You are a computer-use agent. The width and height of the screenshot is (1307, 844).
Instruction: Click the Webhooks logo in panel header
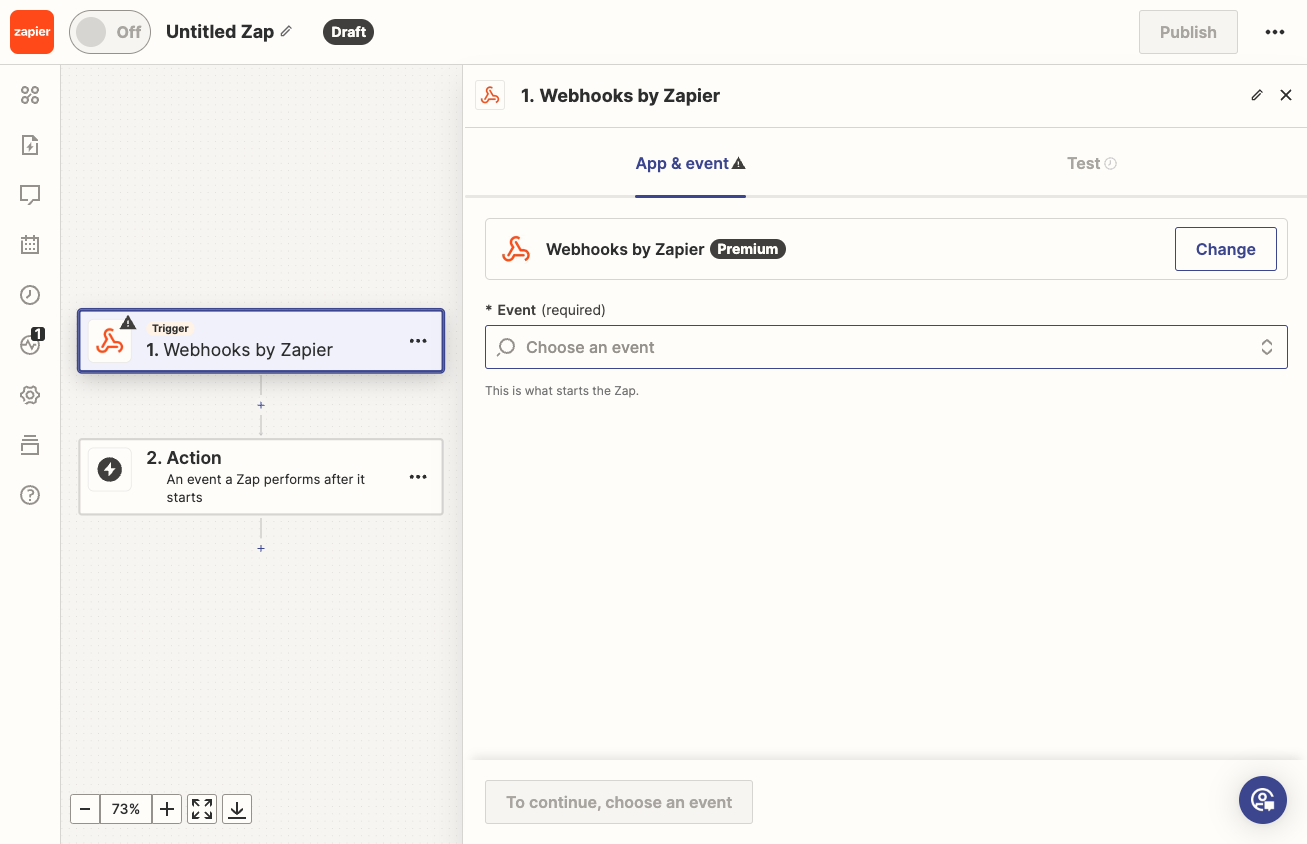(490, 95)
